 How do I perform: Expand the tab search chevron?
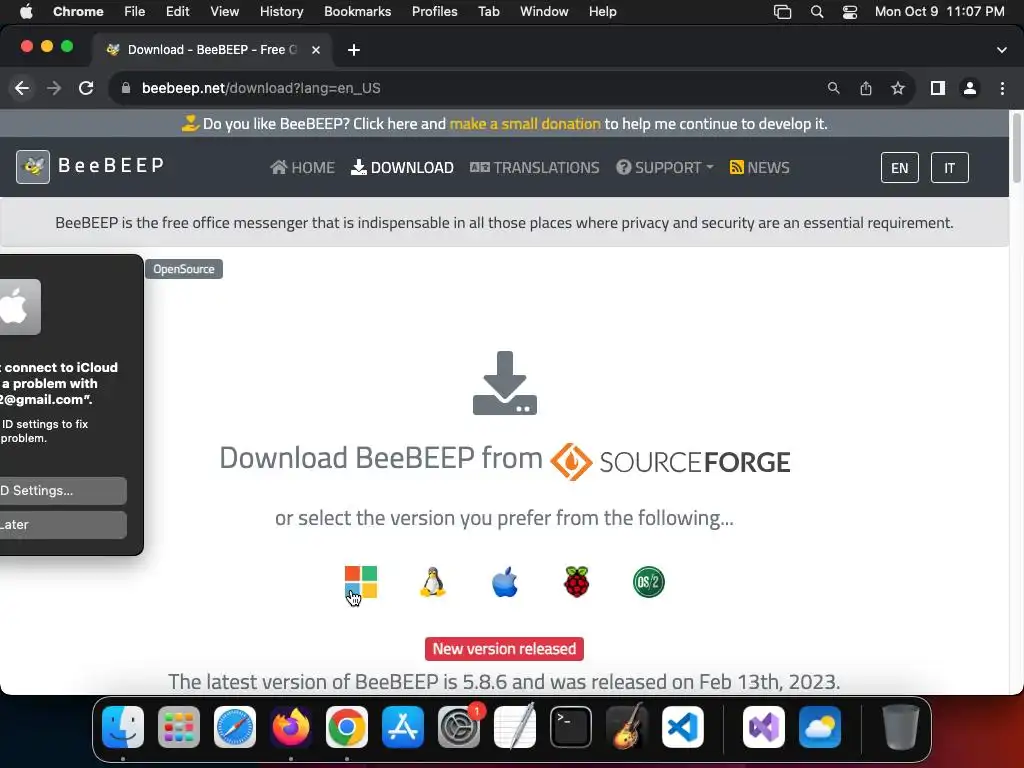coord(1002,50)
